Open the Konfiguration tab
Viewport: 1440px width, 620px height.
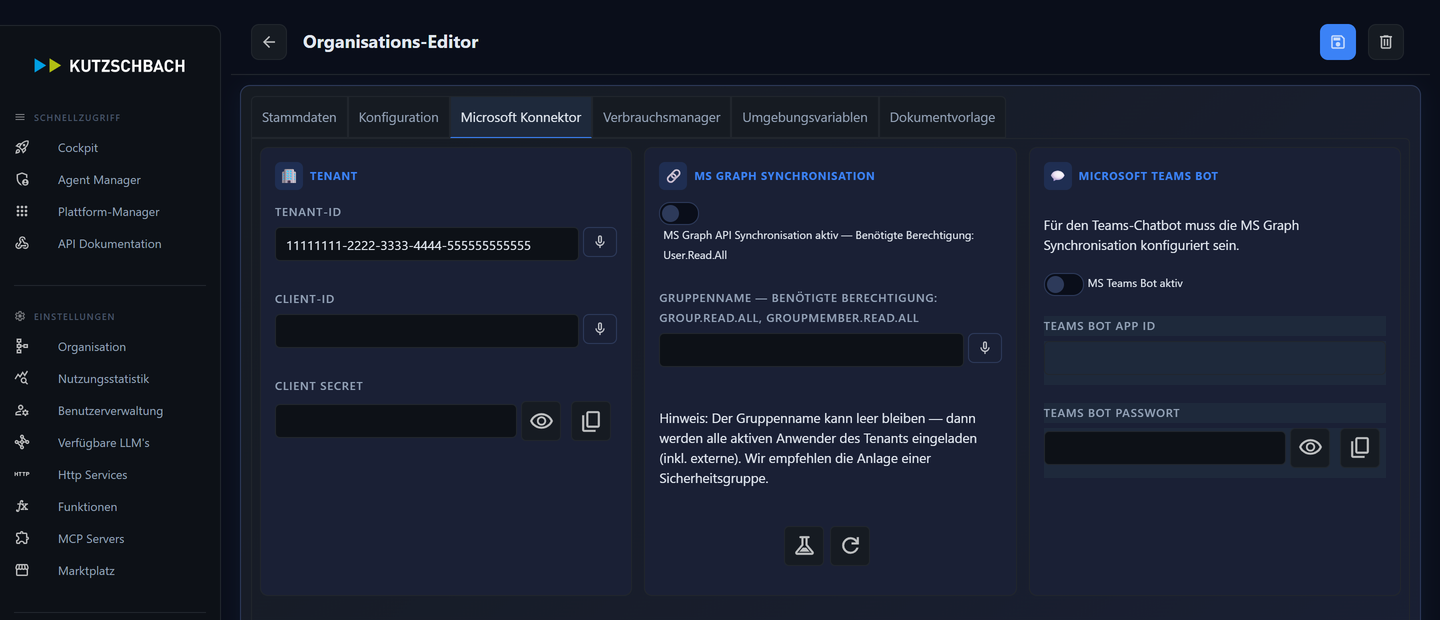pos(399,117)
